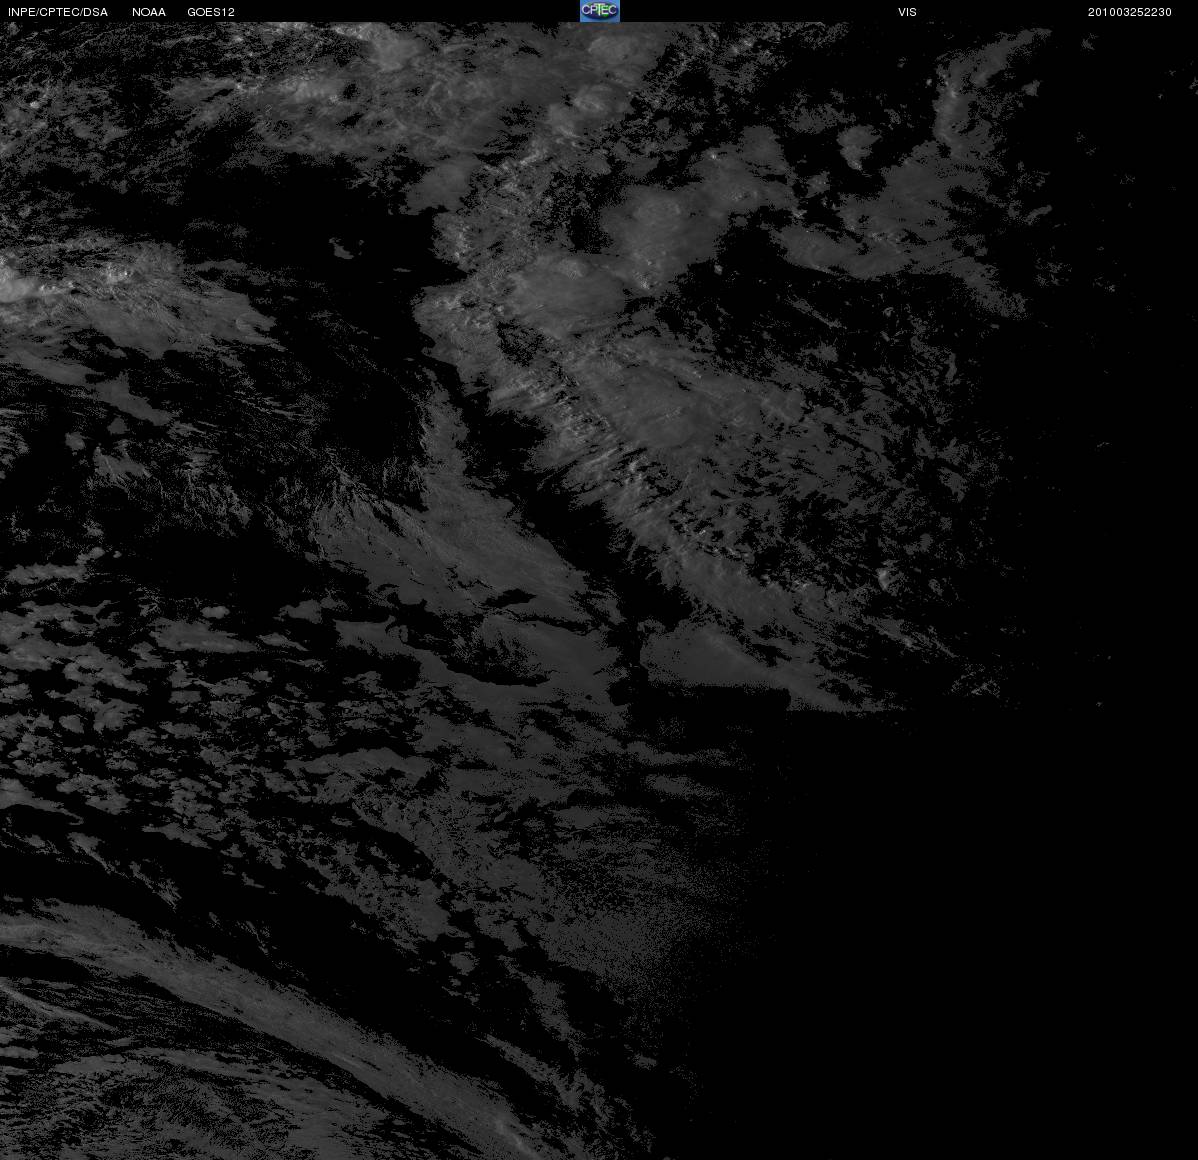Select the INPE/CPTEC/DSA header text
The width and height of the screenshot is (1198, 1160).
(x=58, y=12)
